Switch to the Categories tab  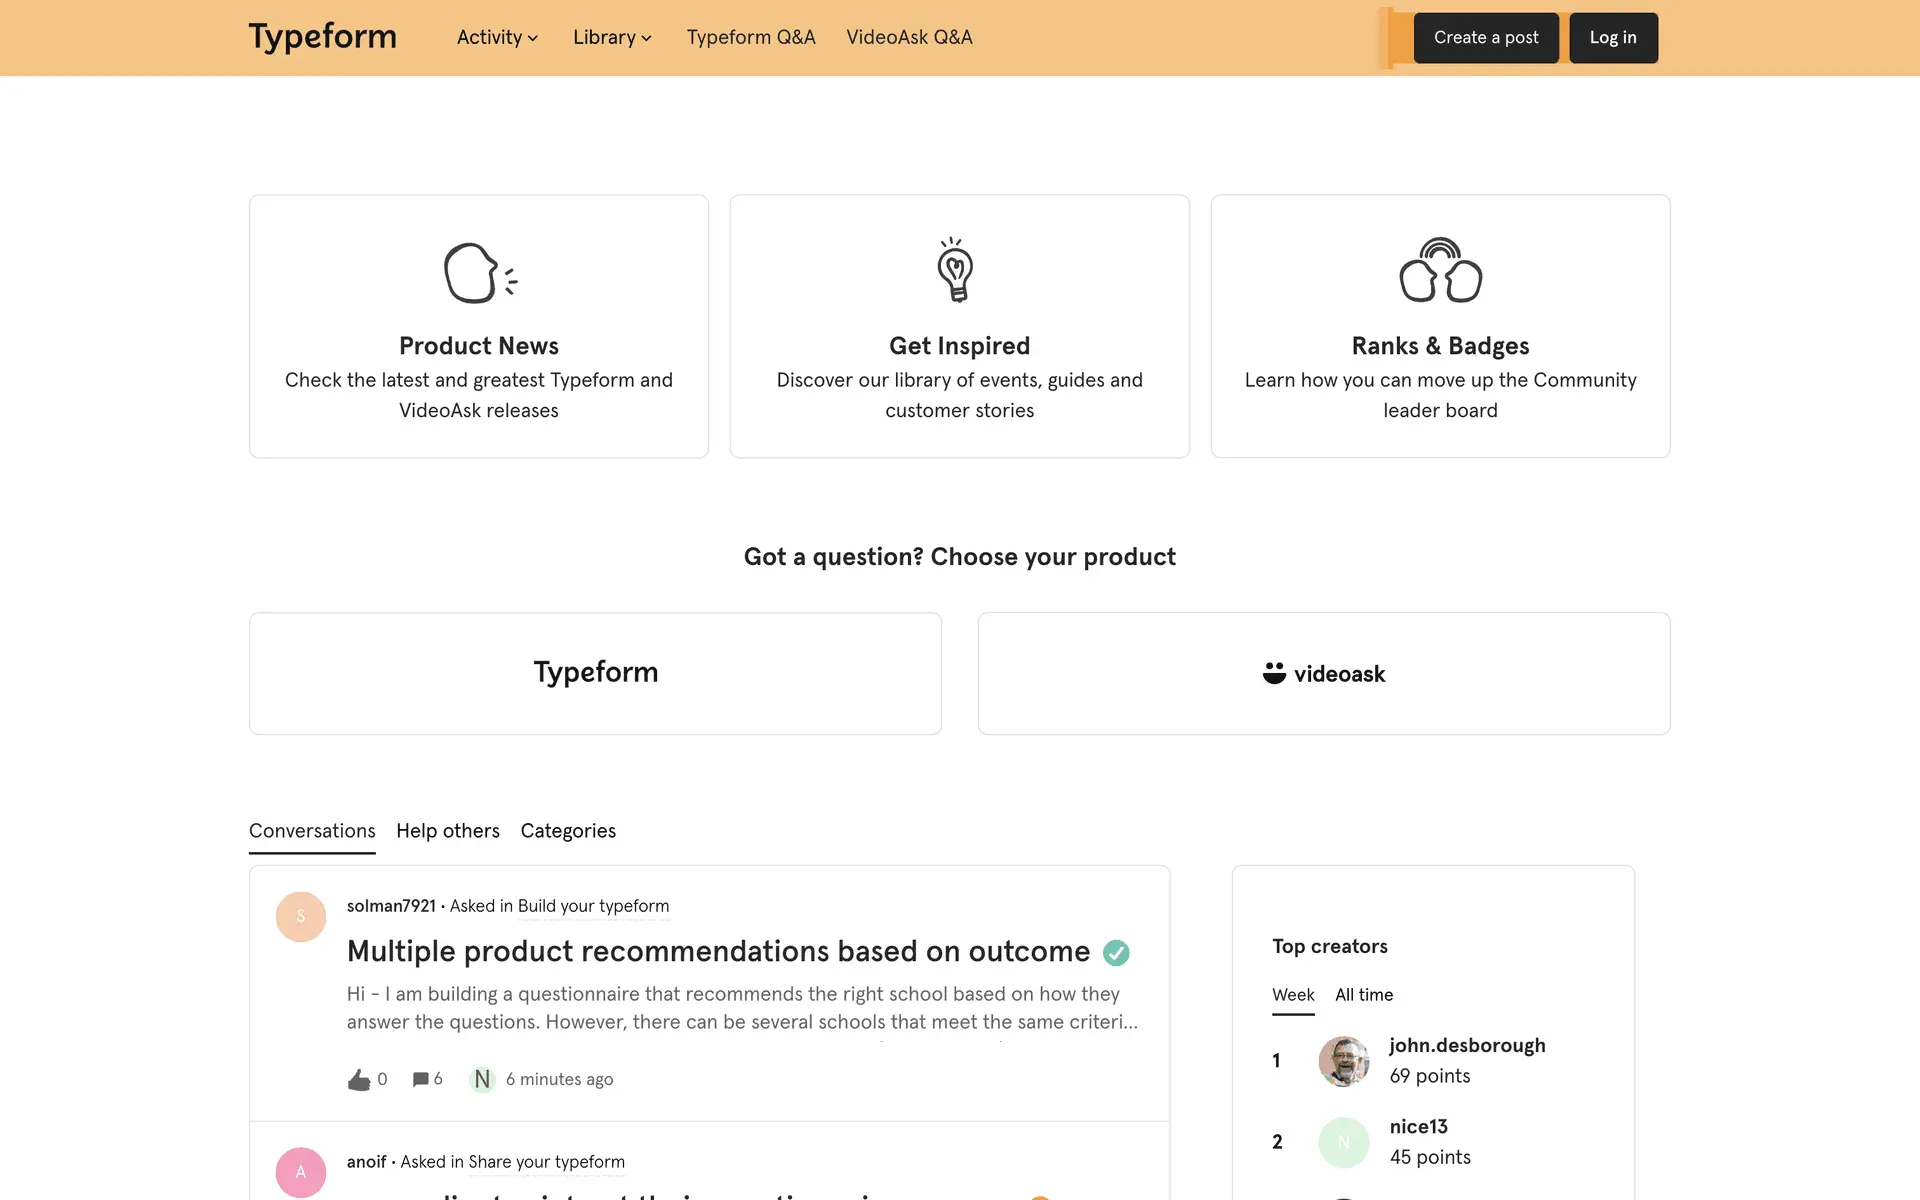point(568,831)
